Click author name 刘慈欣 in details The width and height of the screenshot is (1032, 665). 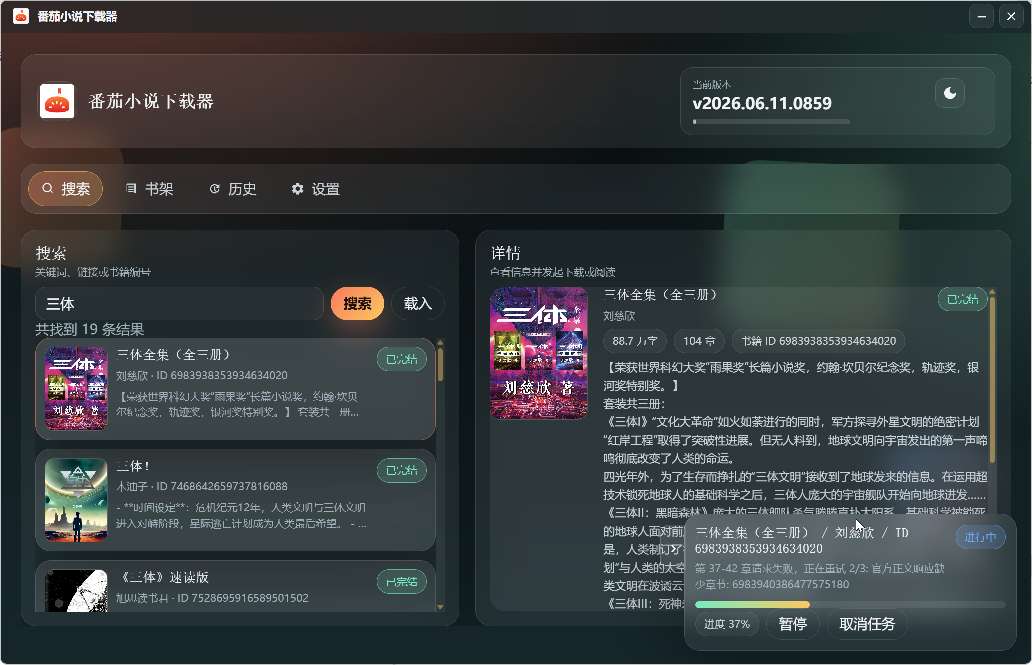tap(619, 316)
